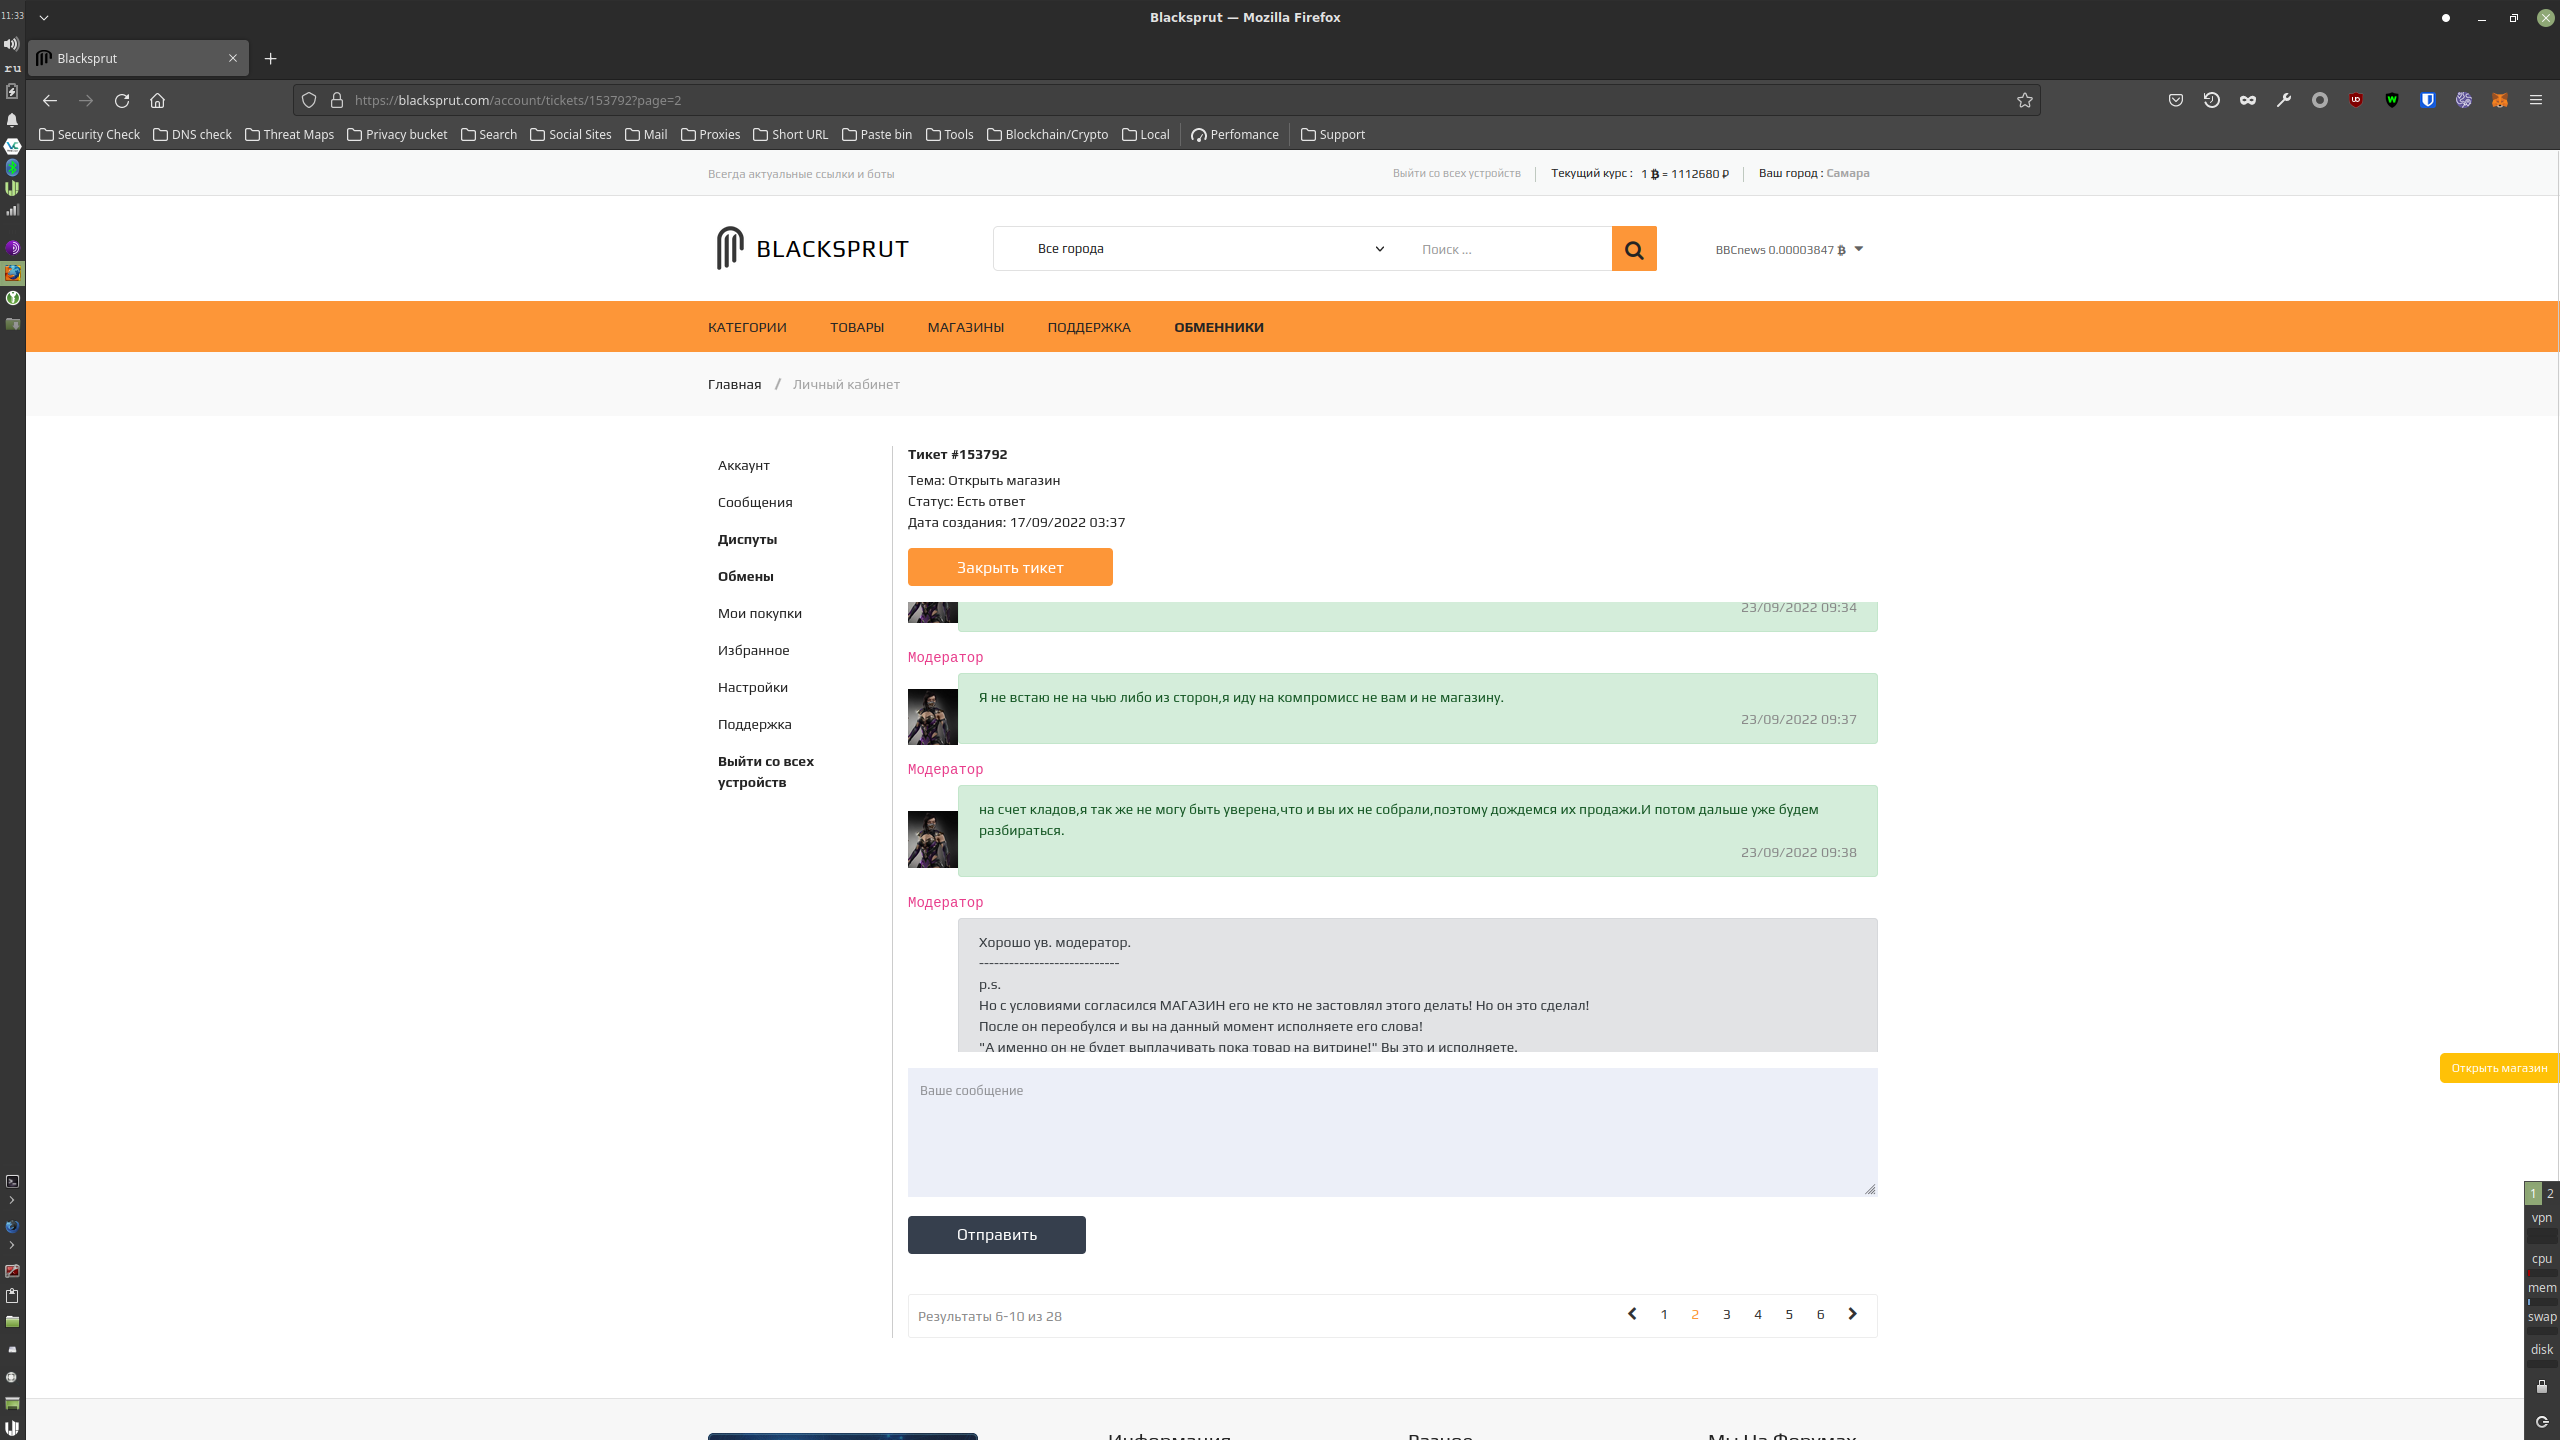Click moderator avatar beside 09:37 message

point(932,716)
